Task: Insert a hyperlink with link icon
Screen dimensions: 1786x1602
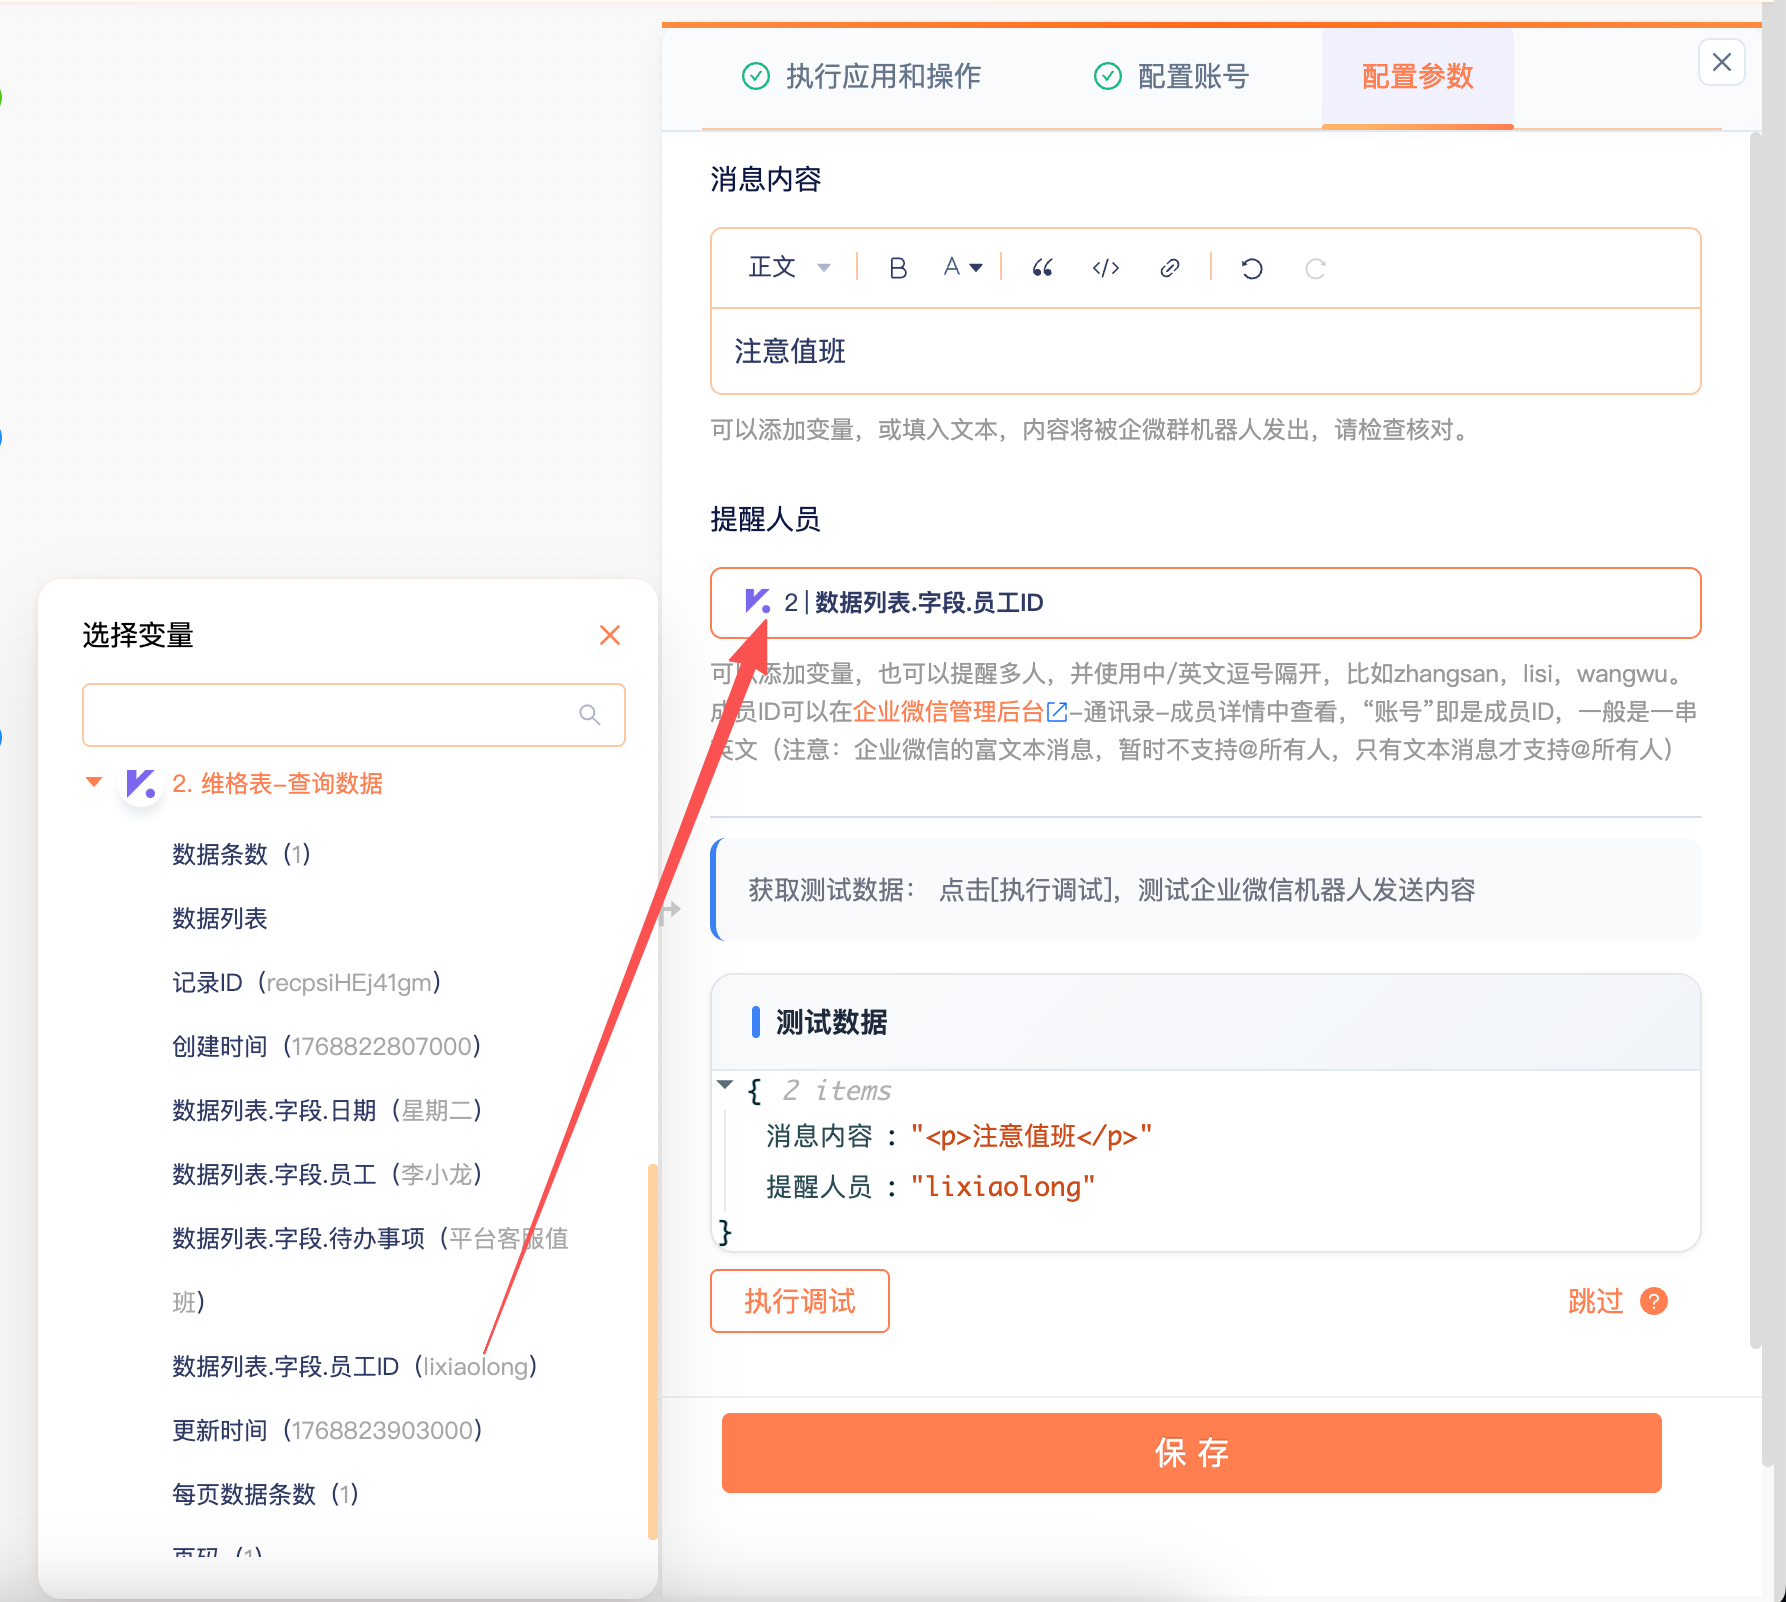Action: (x=1170, y=268)
